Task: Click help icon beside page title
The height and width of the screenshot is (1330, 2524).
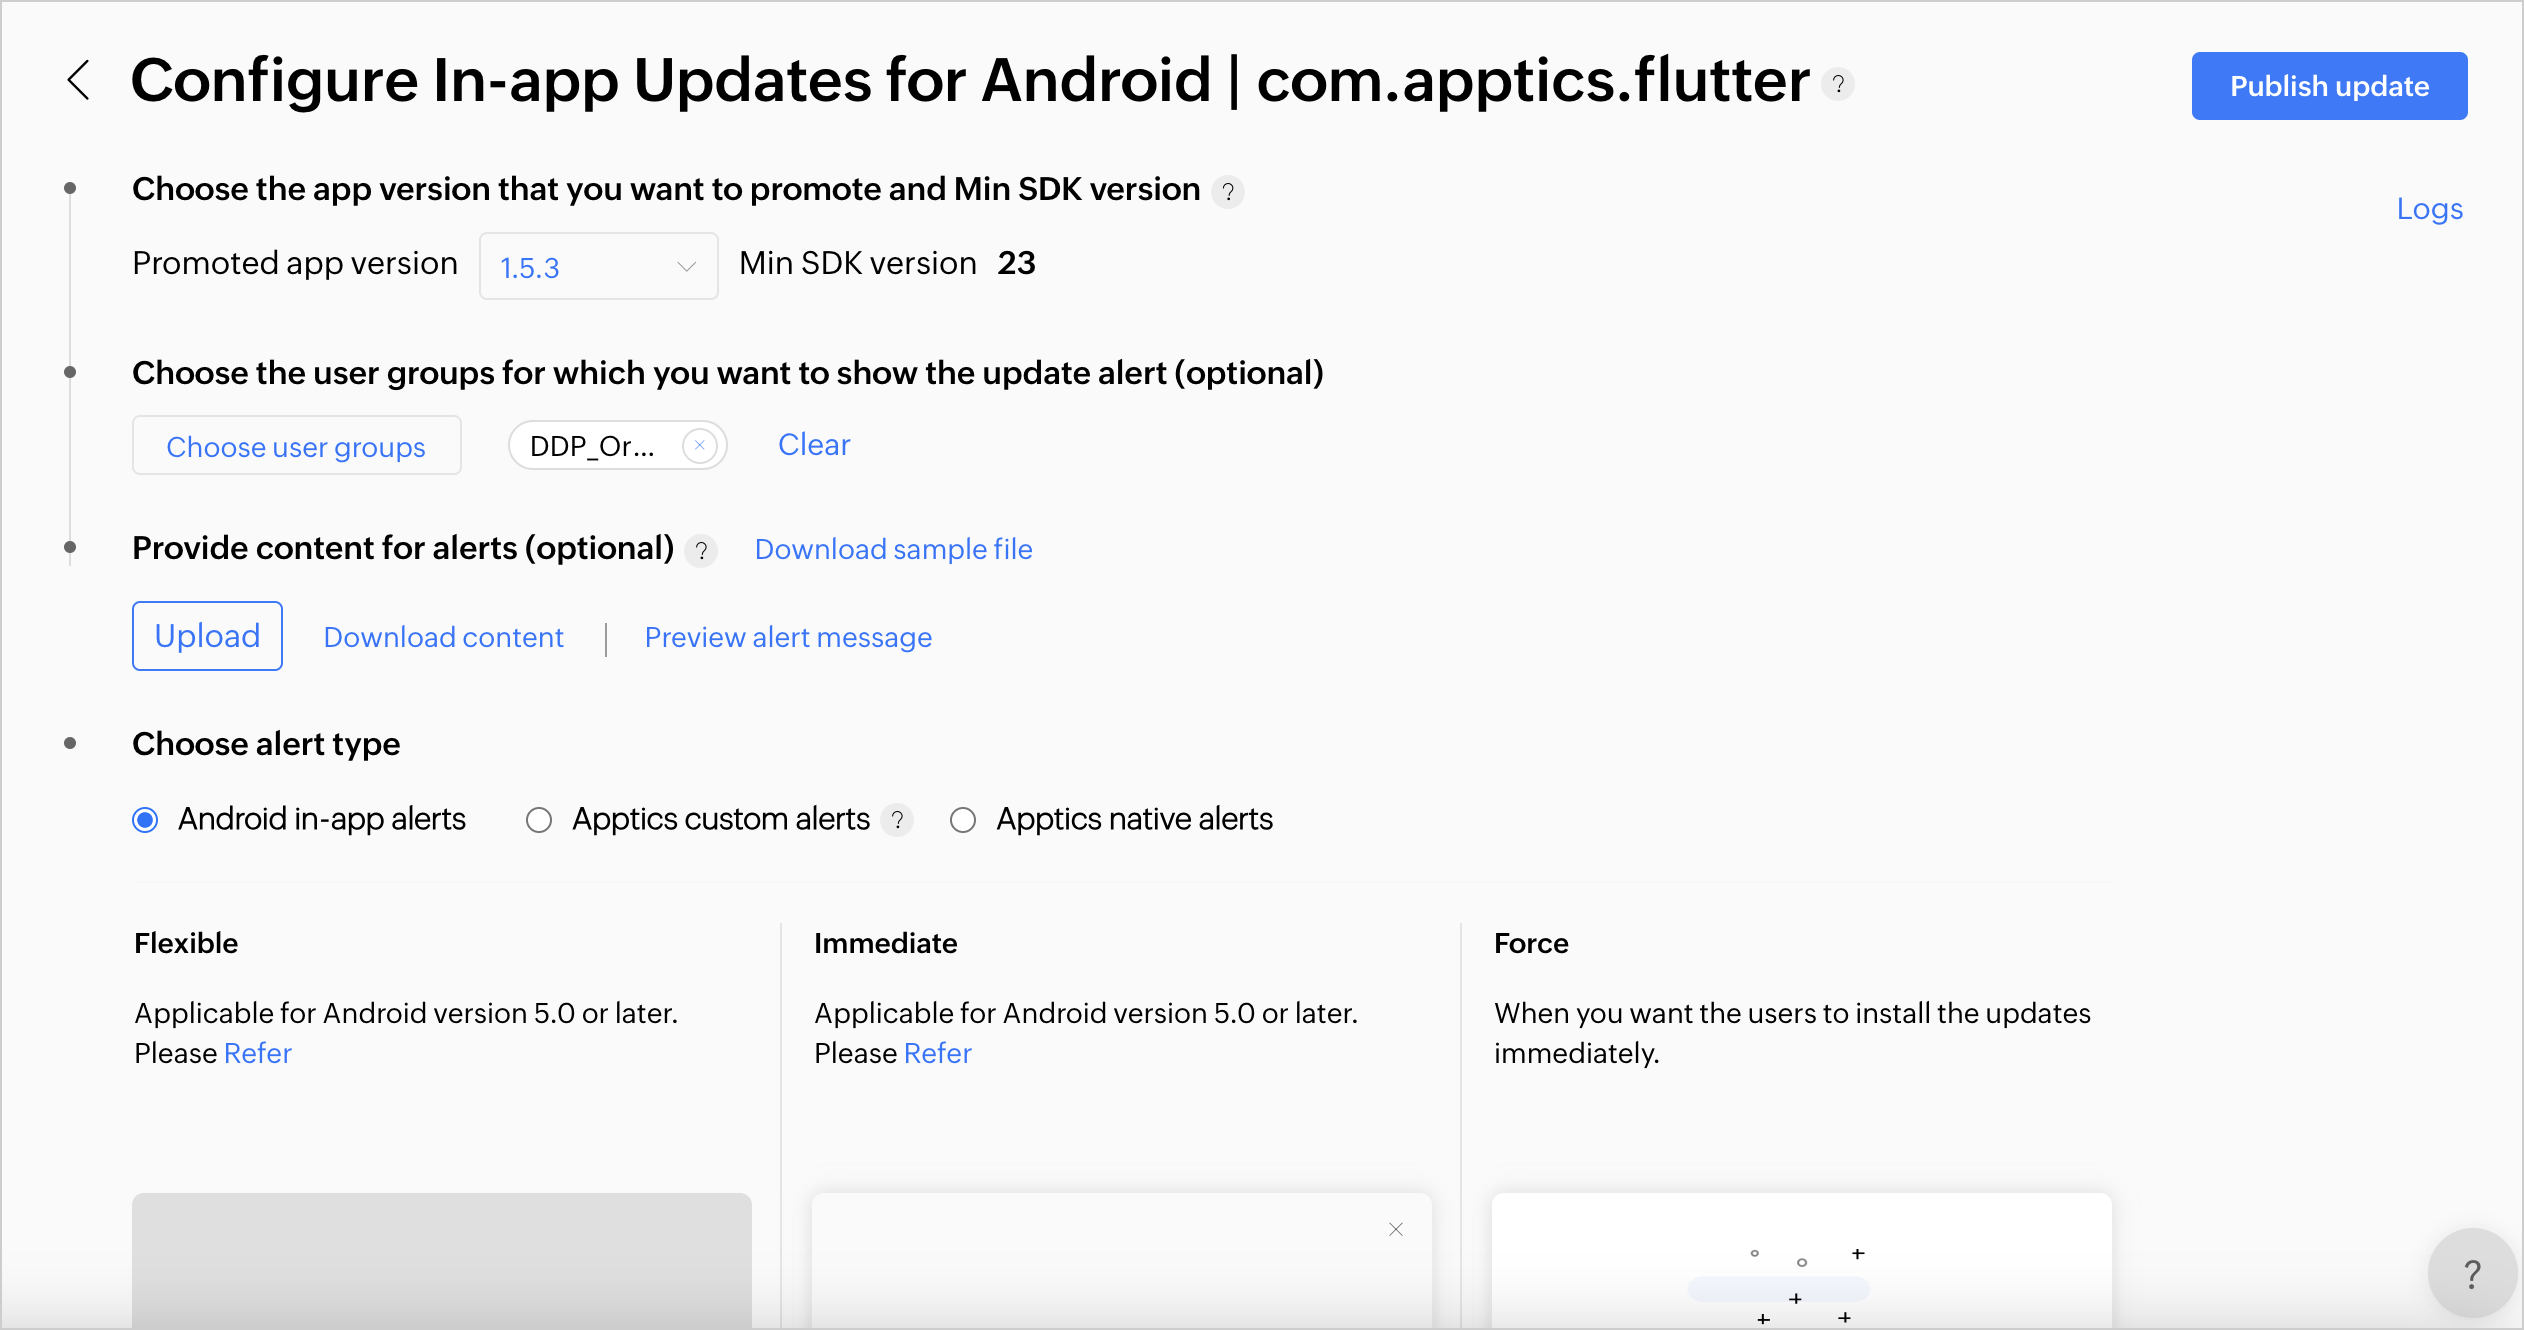Action: click(x=1838, y=84)
